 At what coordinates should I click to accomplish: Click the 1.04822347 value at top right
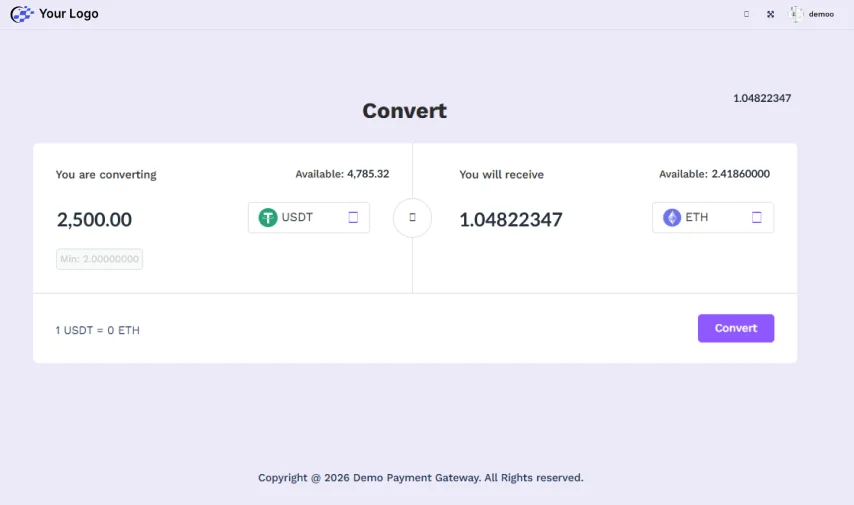762,98
